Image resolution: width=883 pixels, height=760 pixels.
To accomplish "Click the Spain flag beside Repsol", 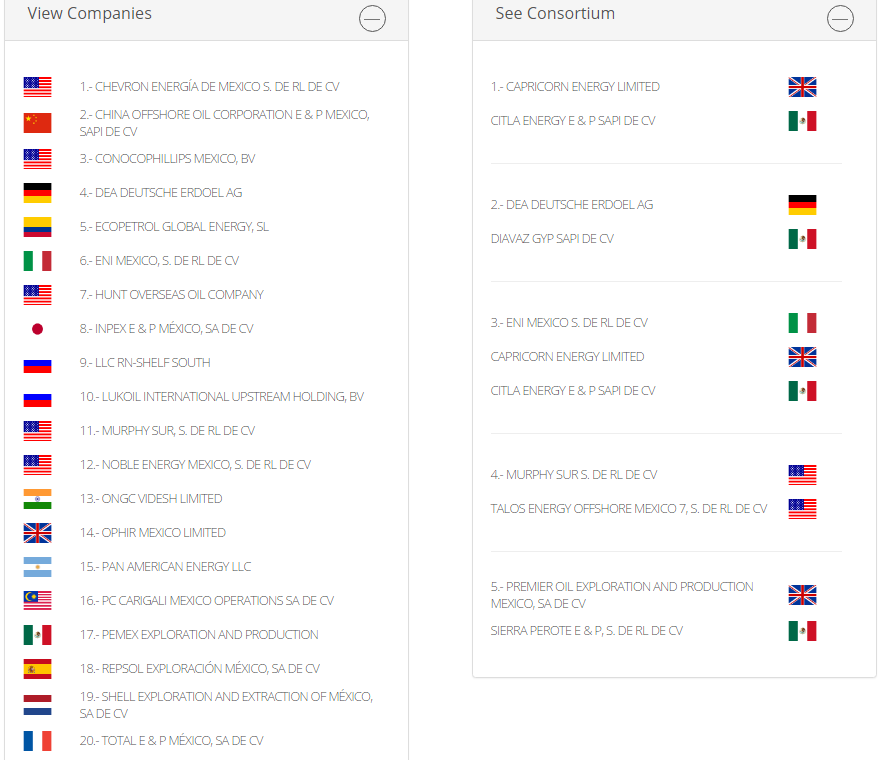I will click(x=37, y=669).
